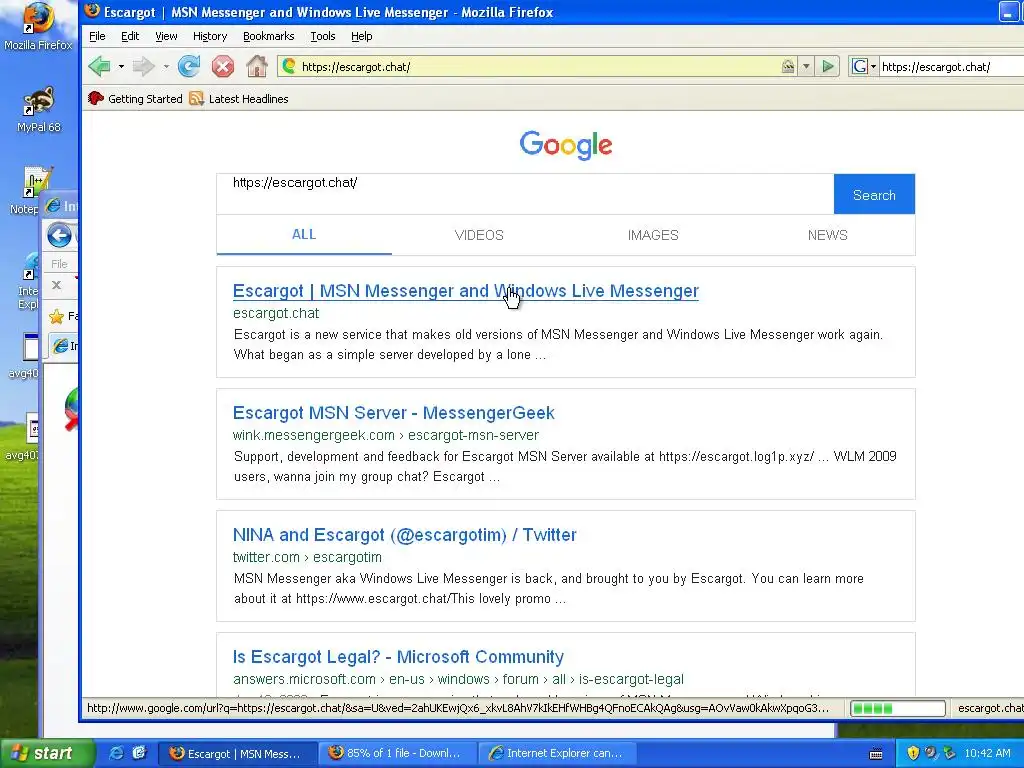Screen dimensions: 1024x768
Task: Click the page loading progress bar
Action: point(898,709)
